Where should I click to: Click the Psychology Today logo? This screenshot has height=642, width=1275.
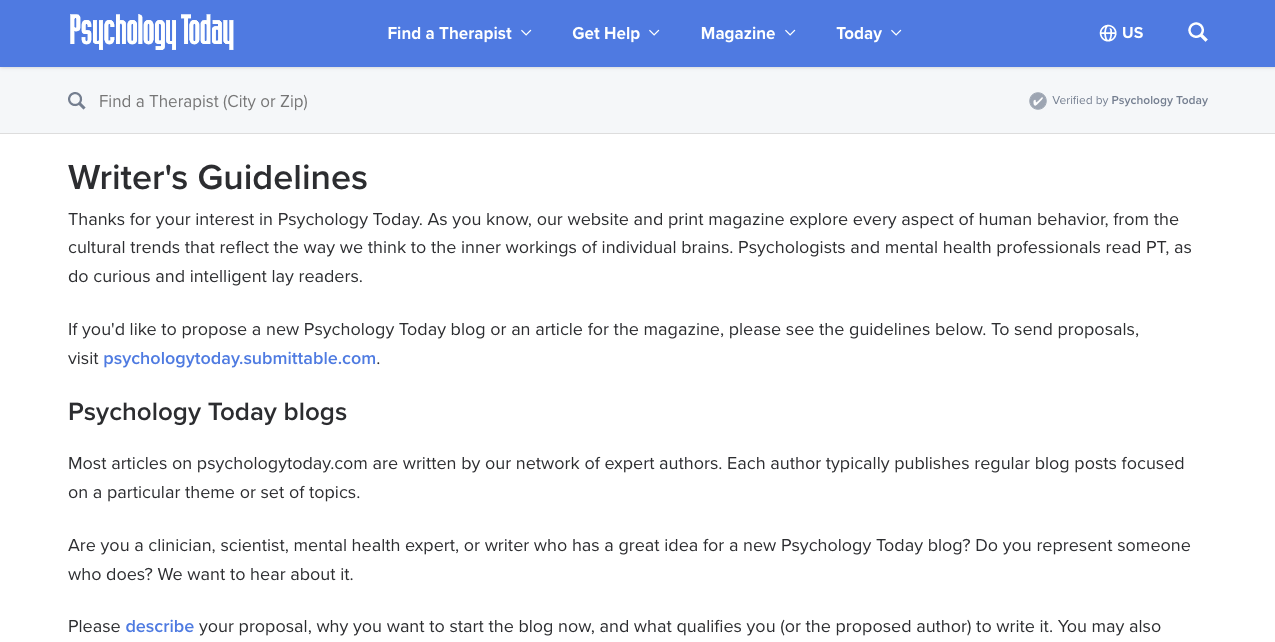(x=151, y=32)
